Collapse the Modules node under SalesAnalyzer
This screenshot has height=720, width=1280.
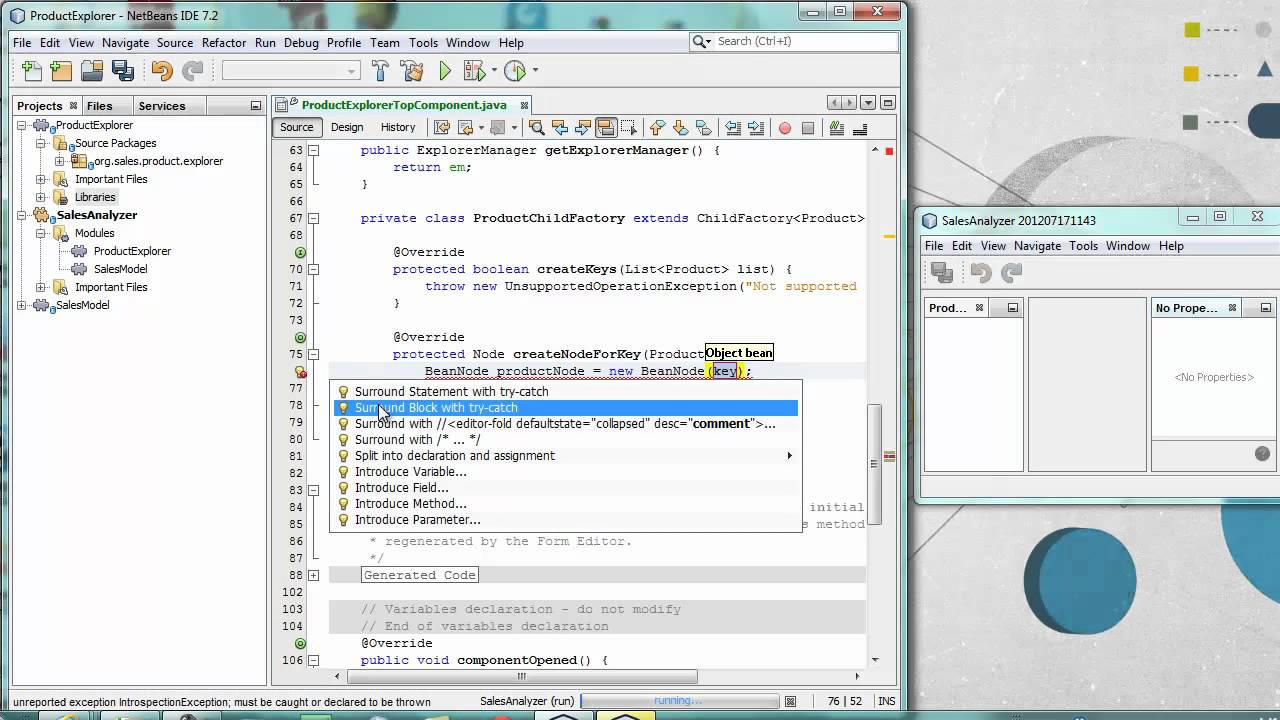(41, 233)
